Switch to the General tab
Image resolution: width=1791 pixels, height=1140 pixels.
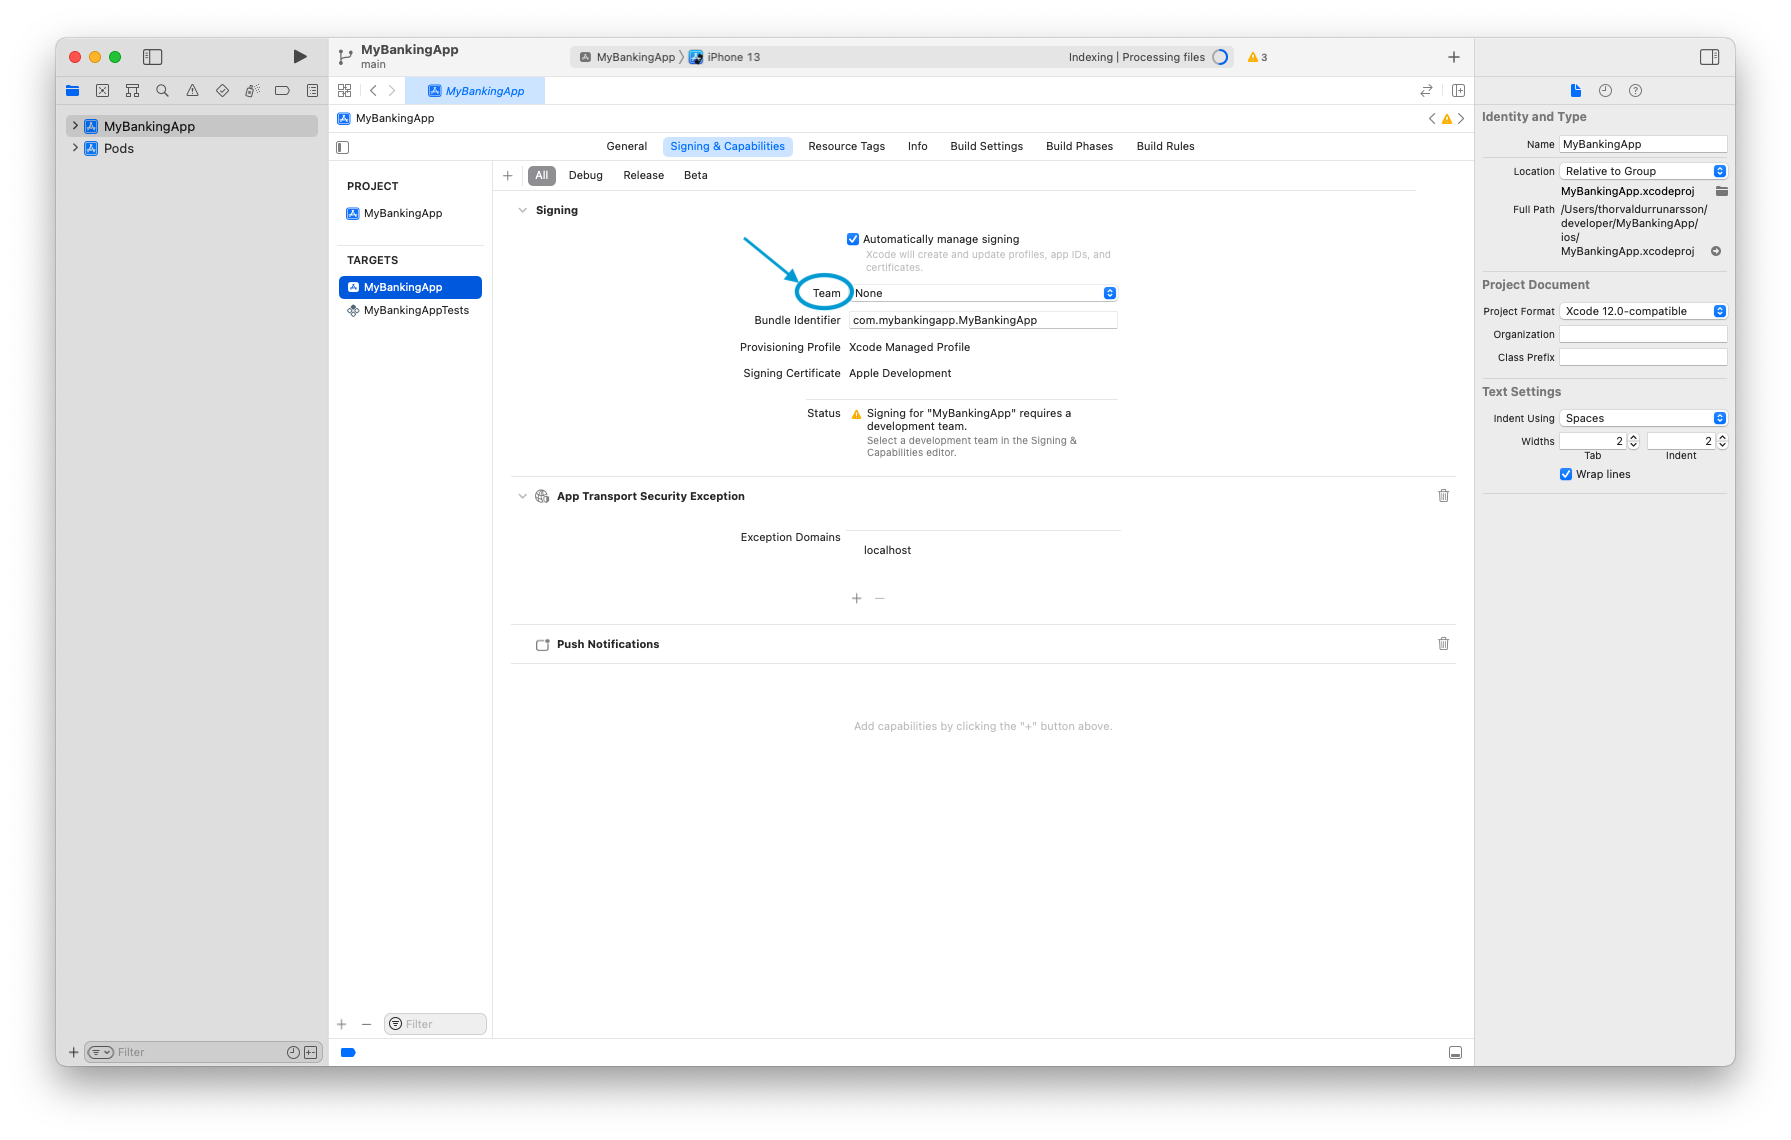point(627,146)
